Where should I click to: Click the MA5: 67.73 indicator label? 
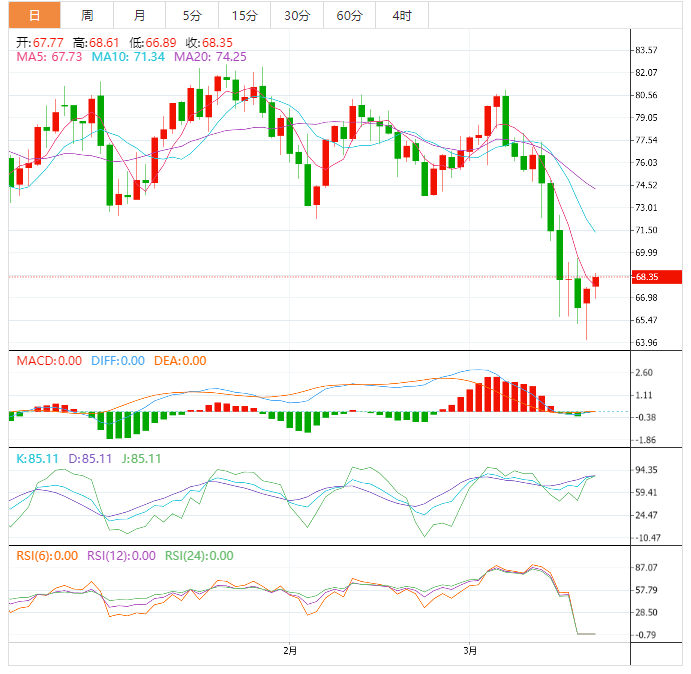(50, 57)
